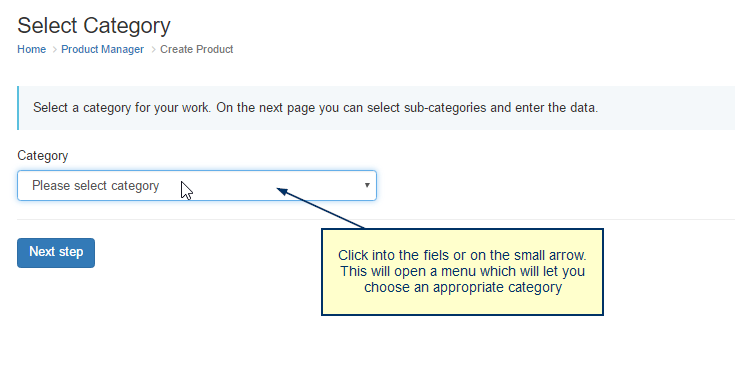Click the horizontal divider above Next step

click(376, 219)
